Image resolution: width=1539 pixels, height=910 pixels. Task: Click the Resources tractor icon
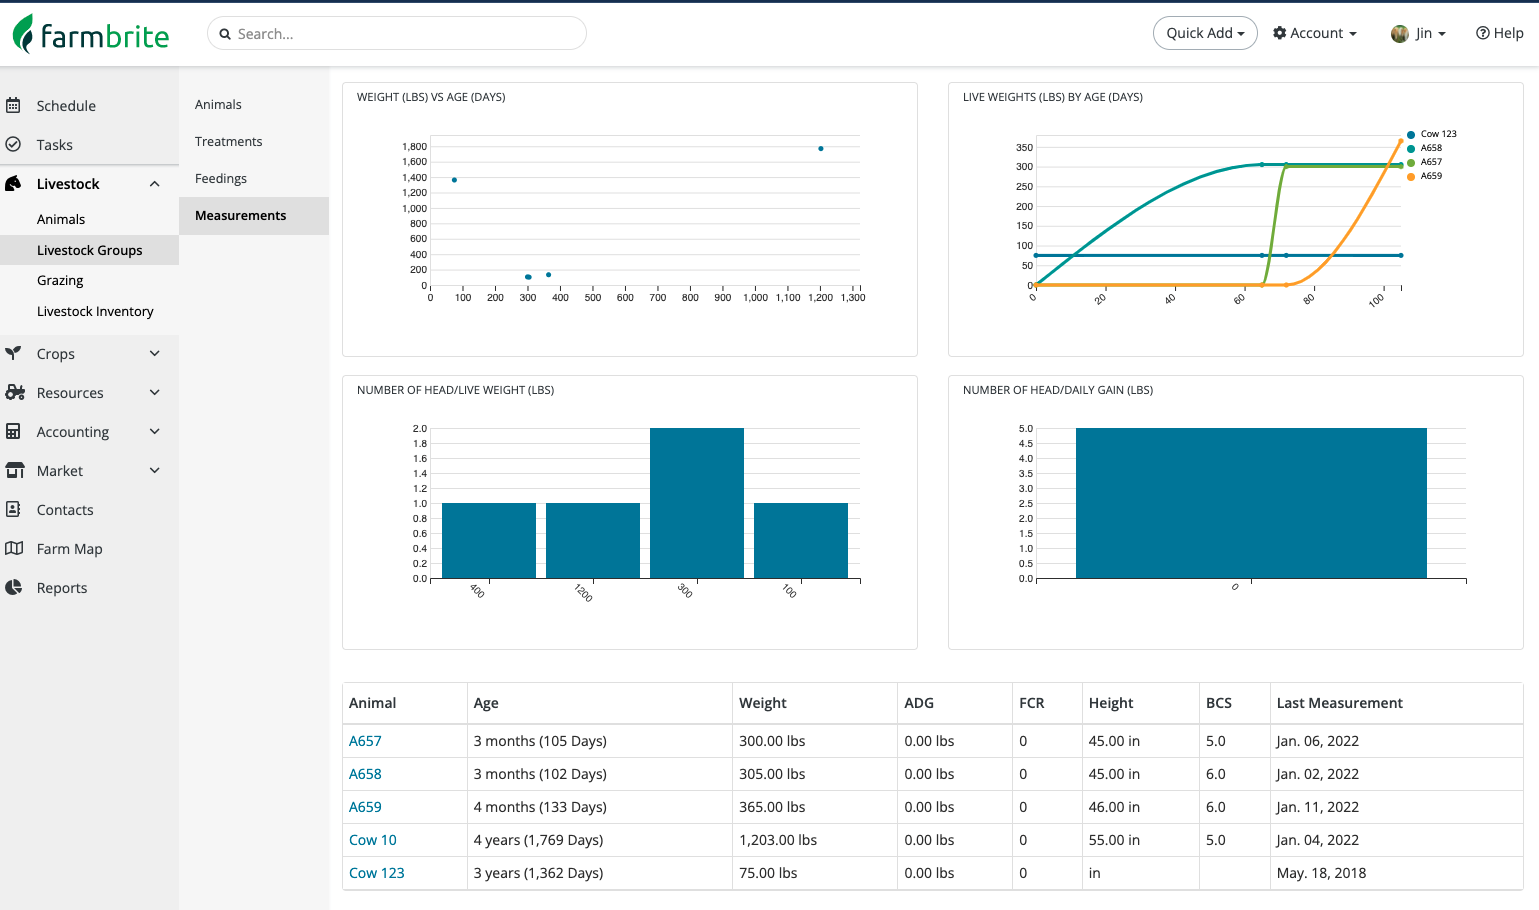pos(15,392)
